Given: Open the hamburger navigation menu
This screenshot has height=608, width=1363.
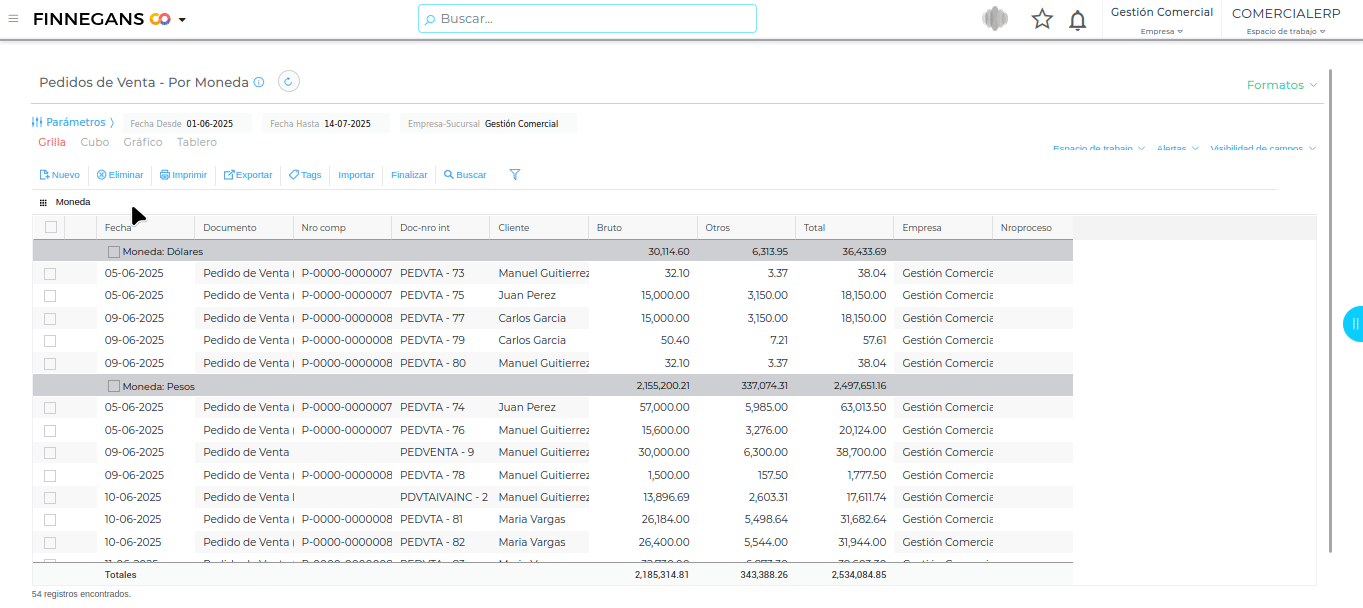Looking at the screenshot, I should click(x=13, y=18).
